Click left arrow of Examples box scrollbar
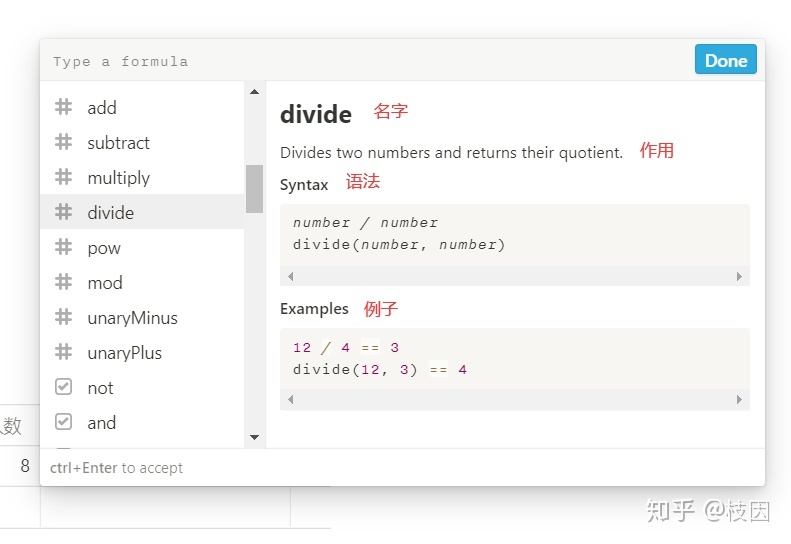 [291, 400]
